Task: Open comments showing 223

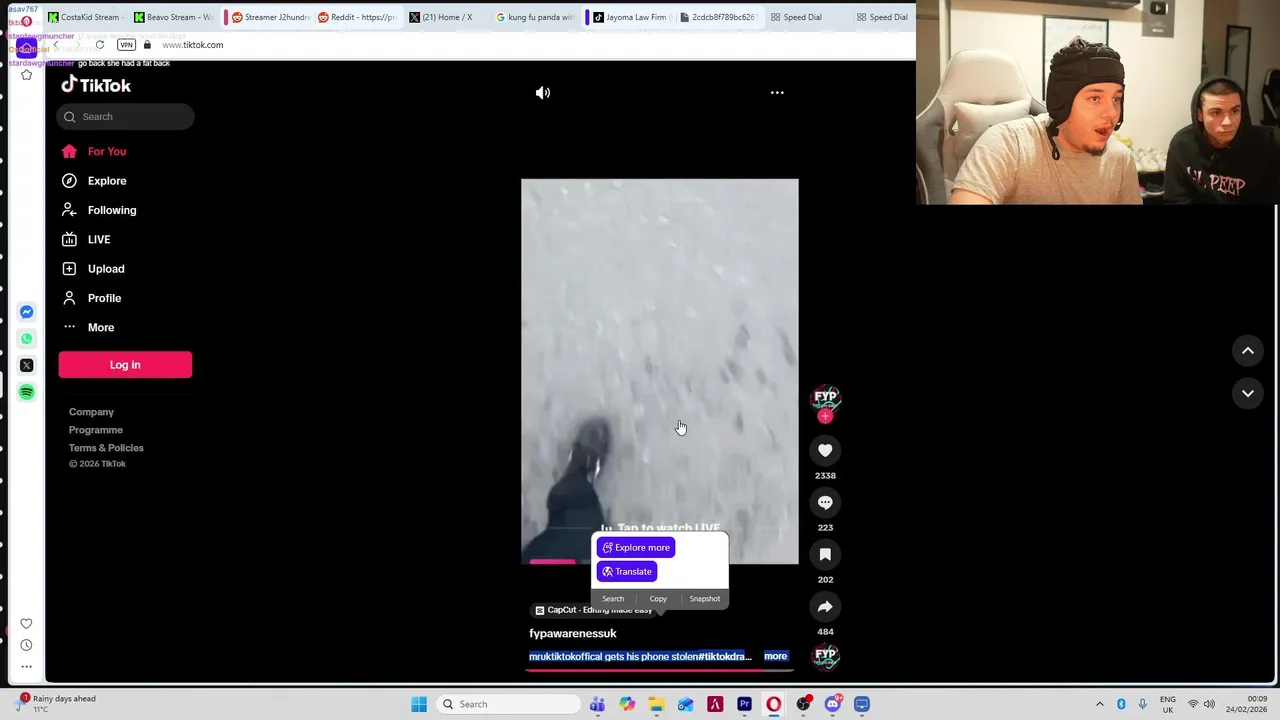Action: pos(825,503)
